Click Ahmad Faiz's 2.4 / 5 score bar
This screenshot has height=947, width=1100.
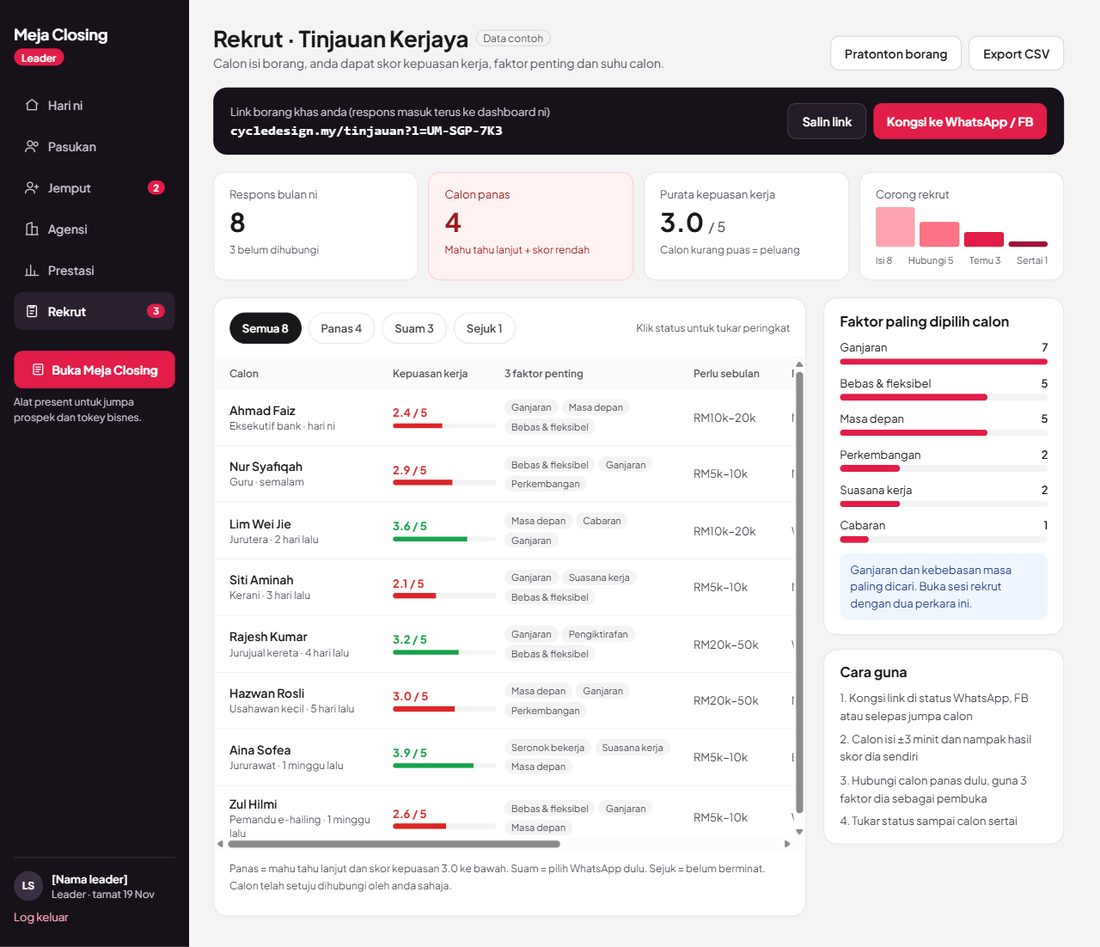tap(443, 426)
